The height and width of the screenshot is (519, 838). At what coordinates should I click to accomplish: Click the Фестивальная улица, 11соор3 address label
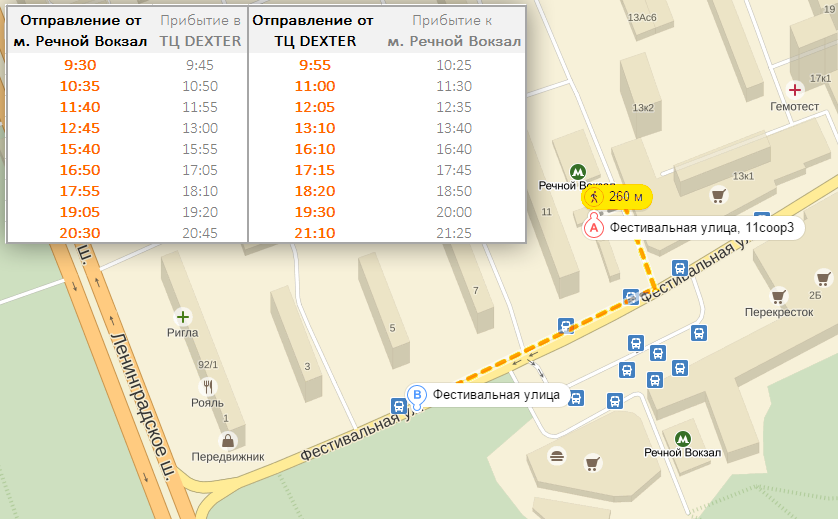coord(702,228)
